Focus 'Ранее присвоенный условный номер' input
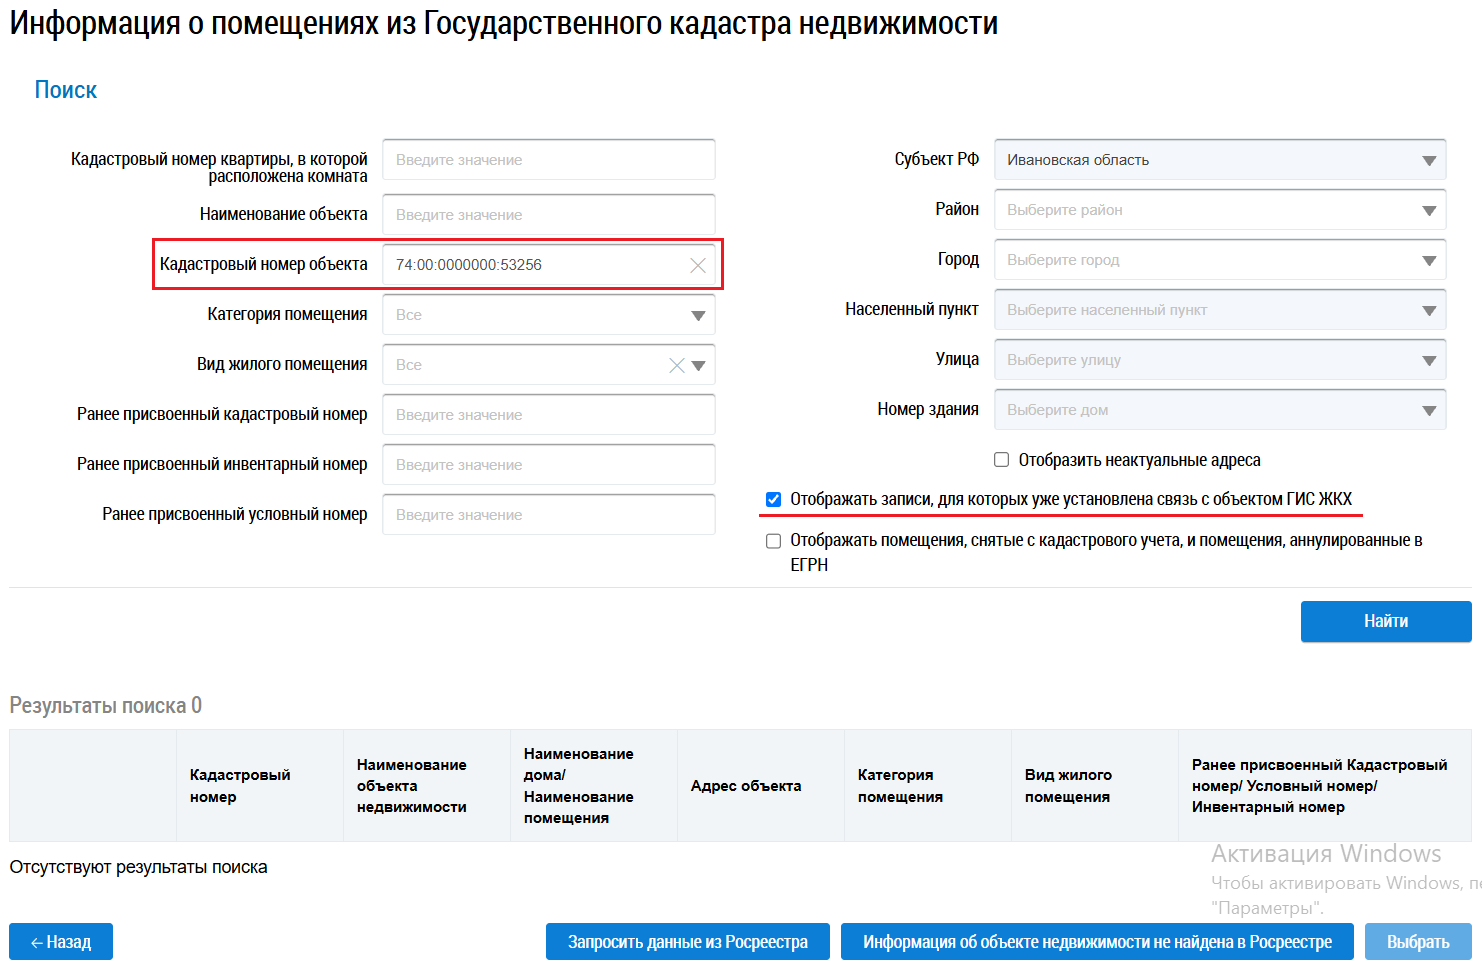The width and height of the screenshot is (1482, 973). point(549,515)
